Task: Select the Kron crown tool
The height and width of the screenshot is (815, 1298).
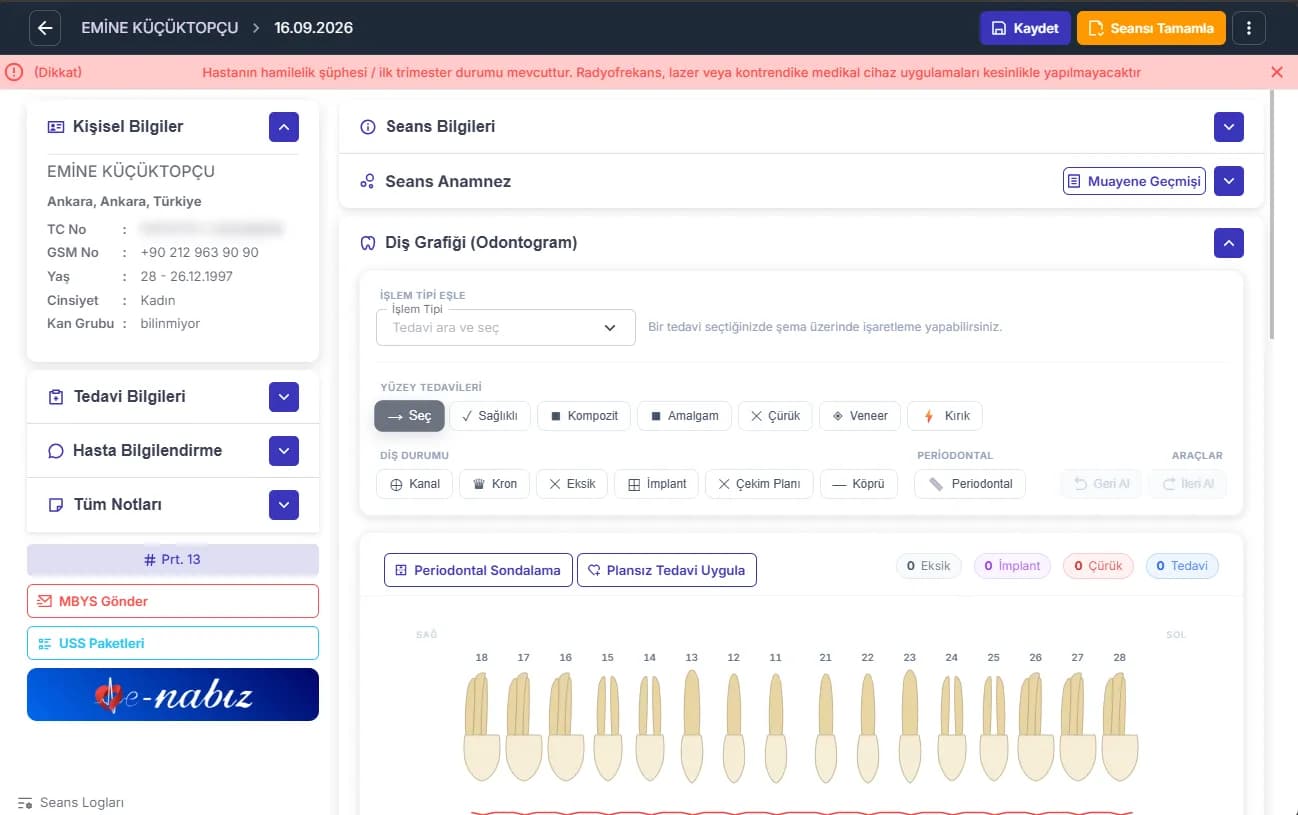Action: pos(494,484)
